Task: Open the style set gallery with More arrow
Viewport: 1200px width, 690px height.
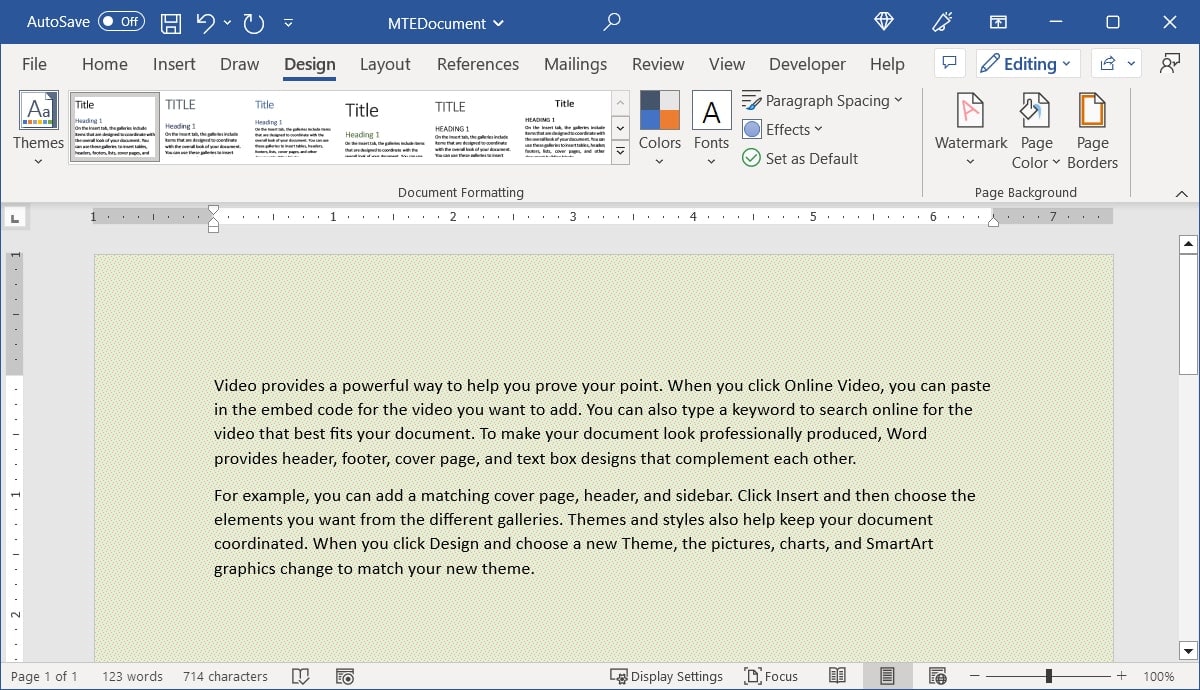Action: (x=620, y=151)
